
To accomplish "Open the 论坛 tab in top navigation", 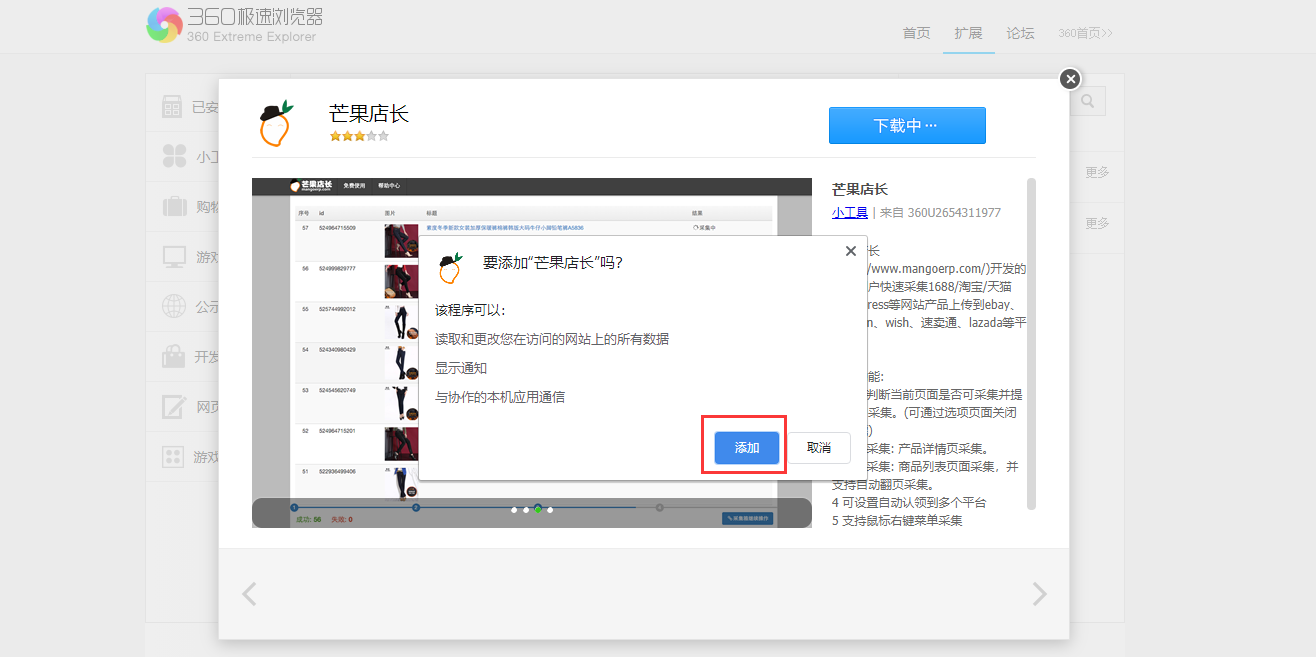I will click(x=1020, y=33).
